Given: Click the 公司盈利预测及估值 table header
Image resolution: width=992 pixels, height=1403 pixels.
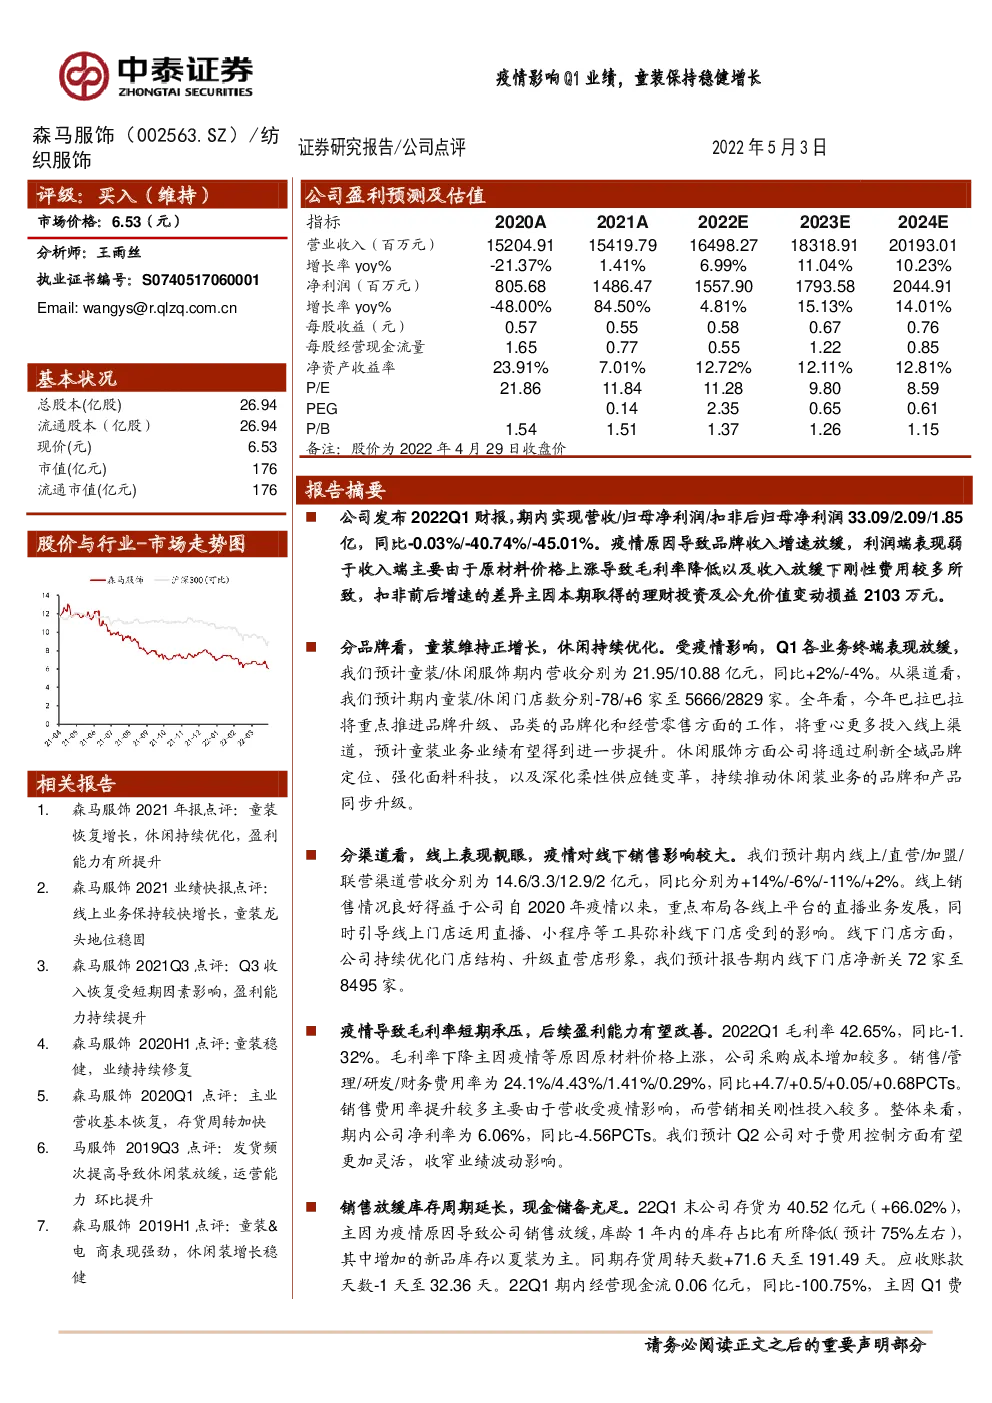Looking at the screenshot, I should [x=636, y=194].
